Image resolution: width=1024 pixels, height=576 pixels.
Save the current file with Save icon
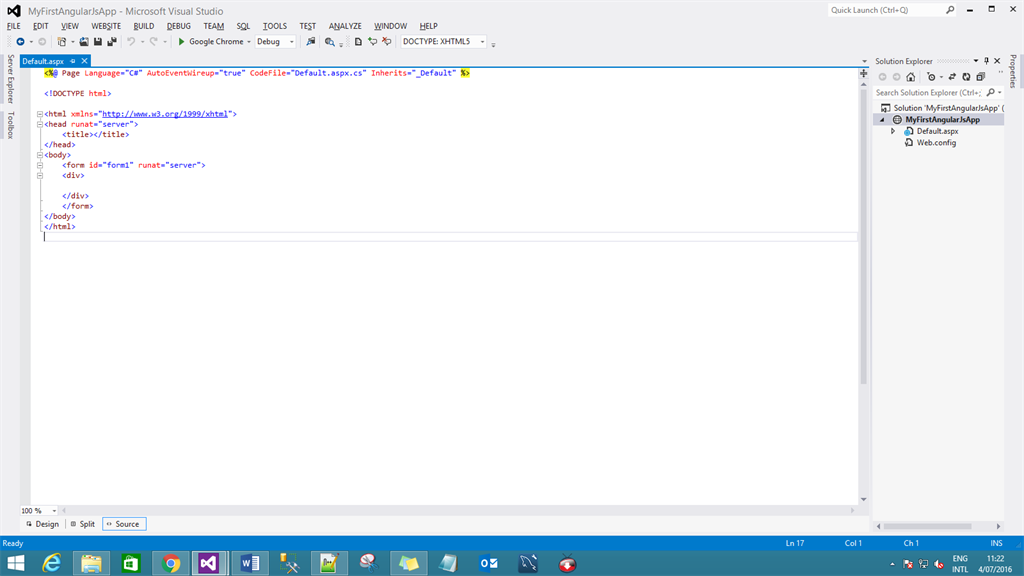tap(98, 42)
